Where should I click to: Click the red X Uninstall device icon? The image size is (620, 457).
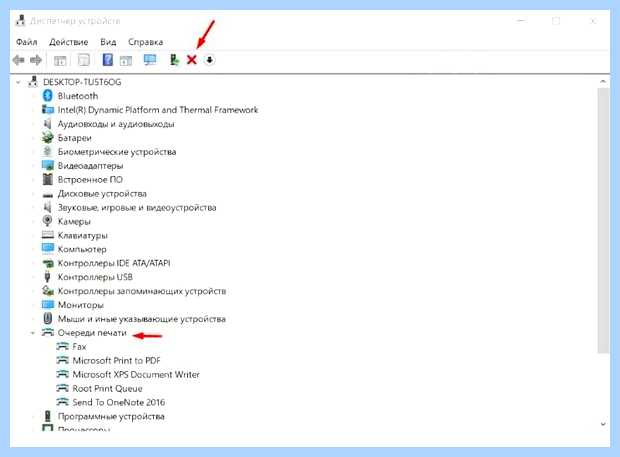click(x=192, y=60)
